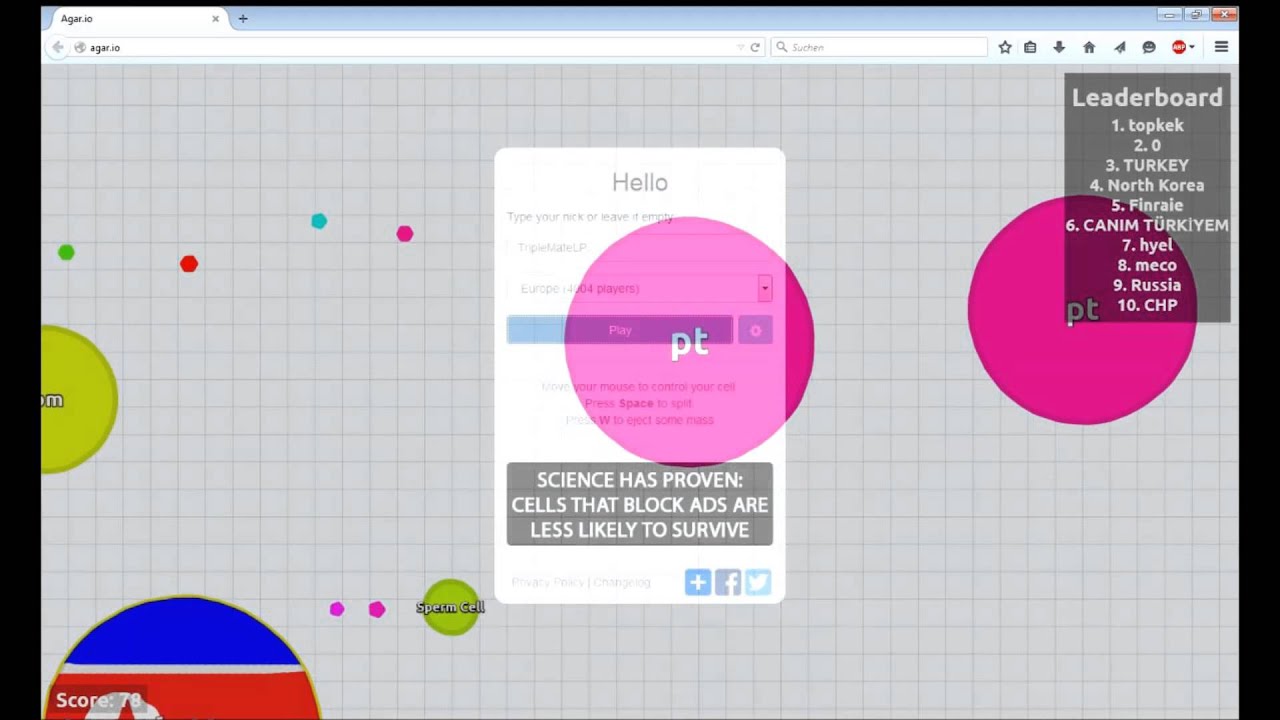
Task: Open the Privacy Policy link
Action: coord(548,582)
